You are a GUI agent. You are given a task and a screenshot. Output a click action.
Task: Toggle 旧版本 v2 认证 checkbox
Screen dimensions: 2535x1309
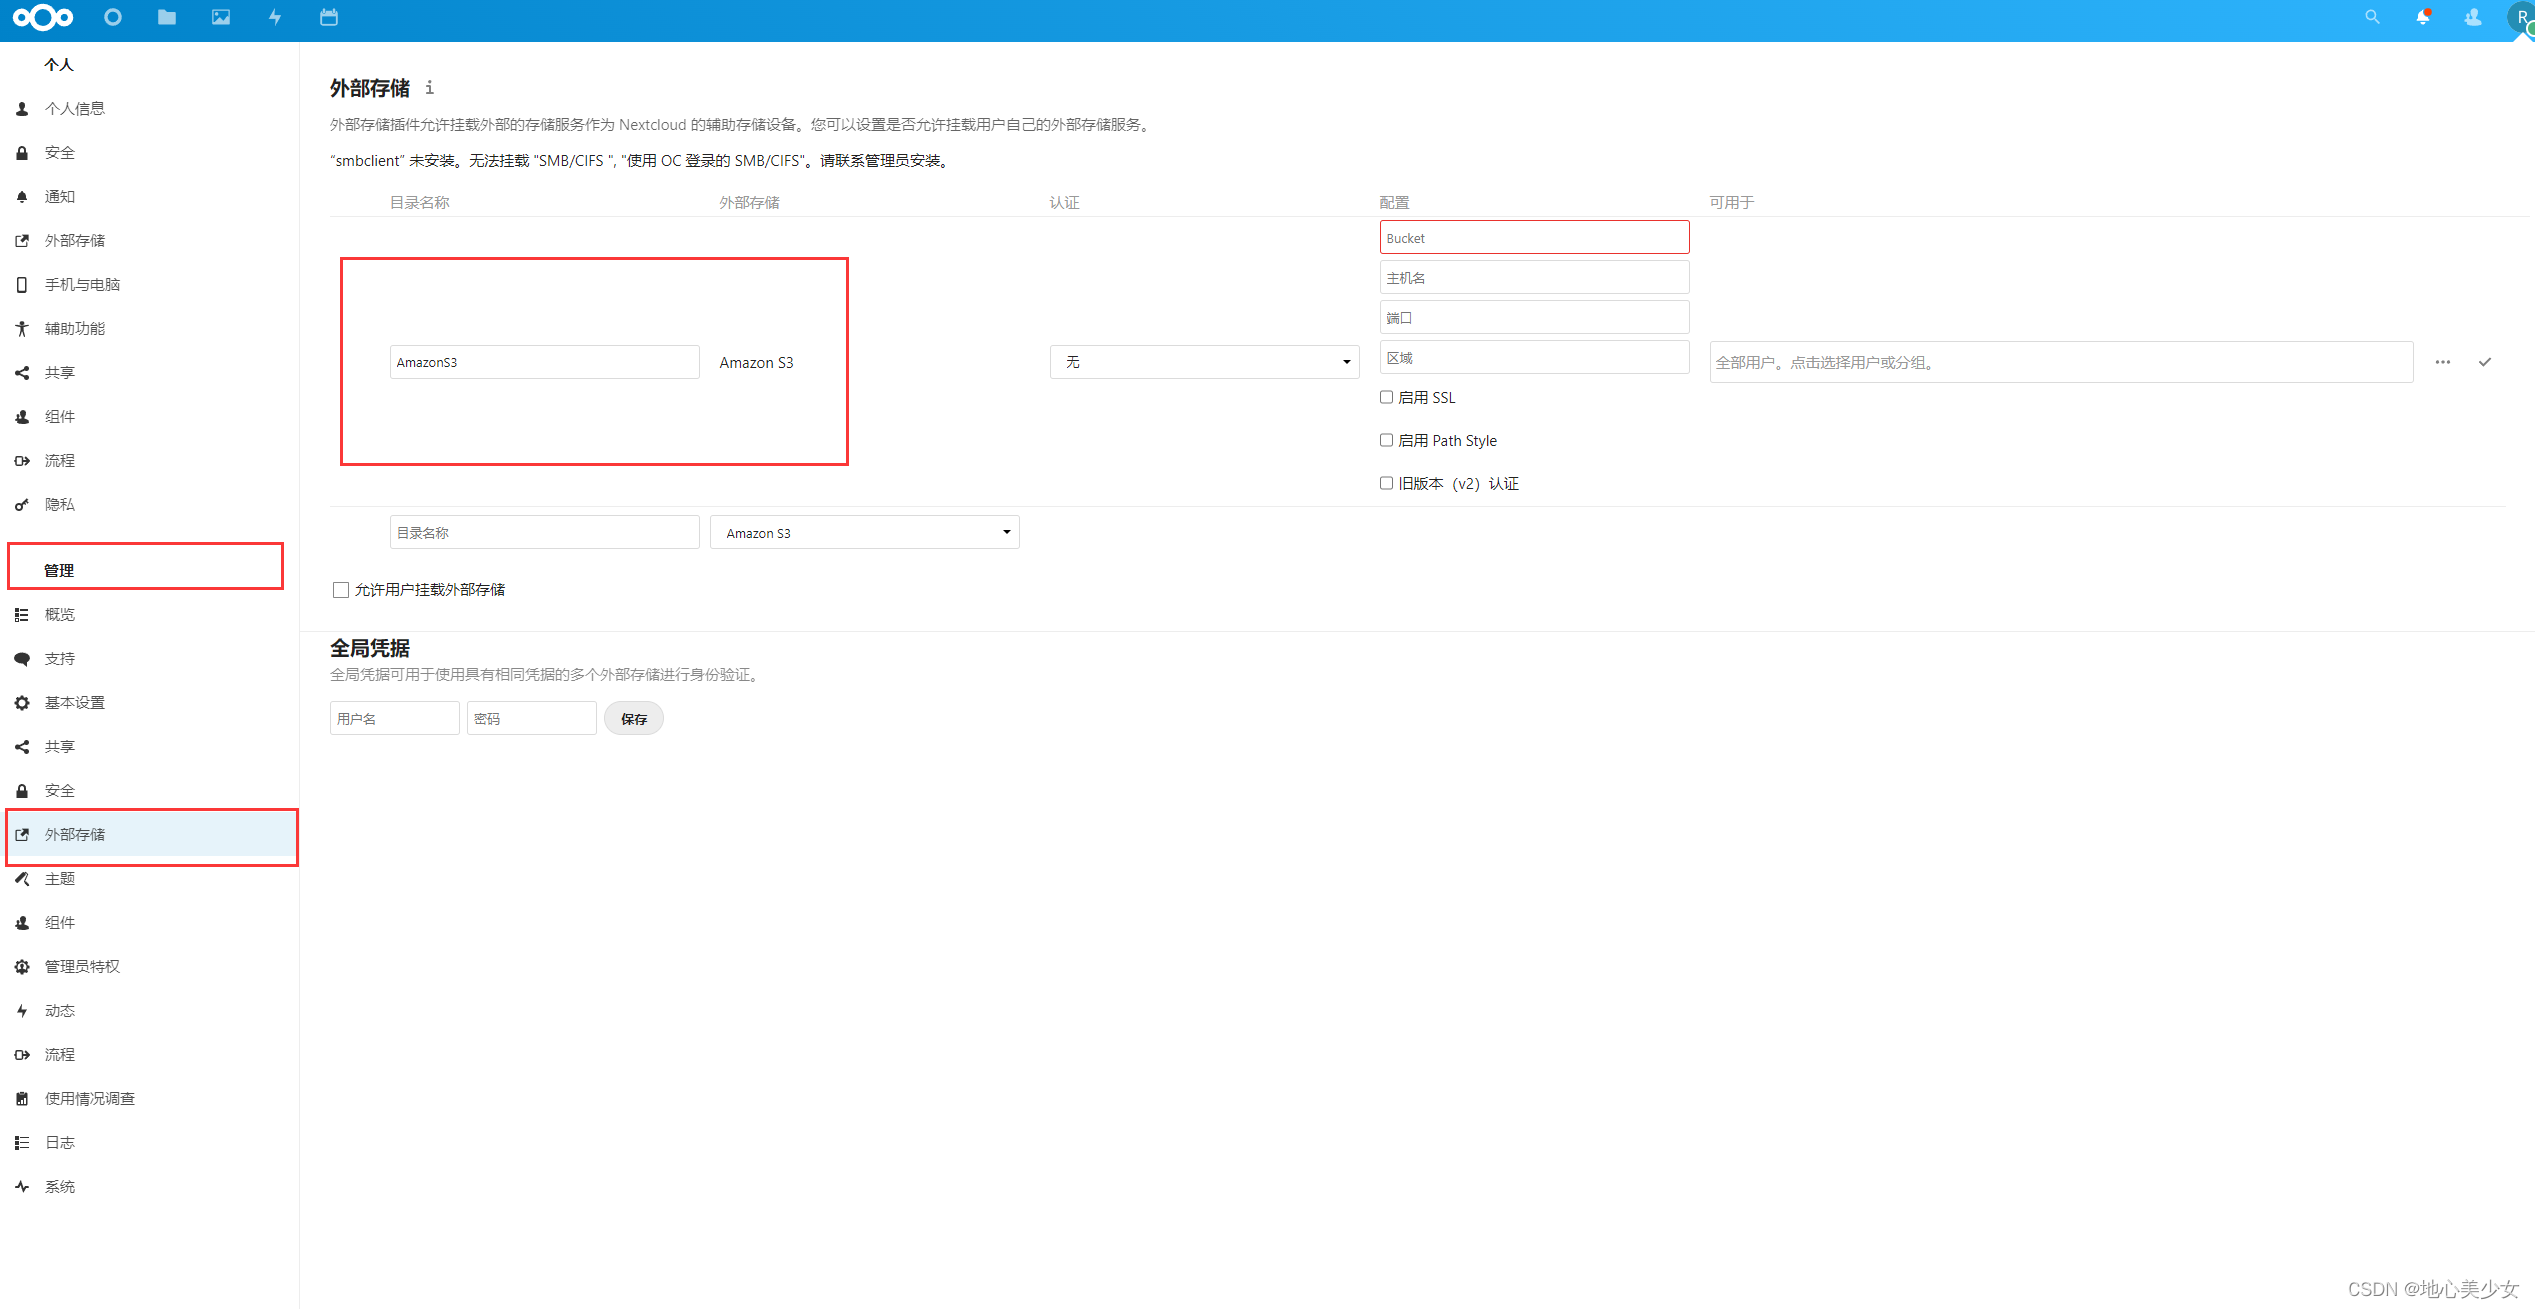pyautogui.click(x=1383, y=483)
